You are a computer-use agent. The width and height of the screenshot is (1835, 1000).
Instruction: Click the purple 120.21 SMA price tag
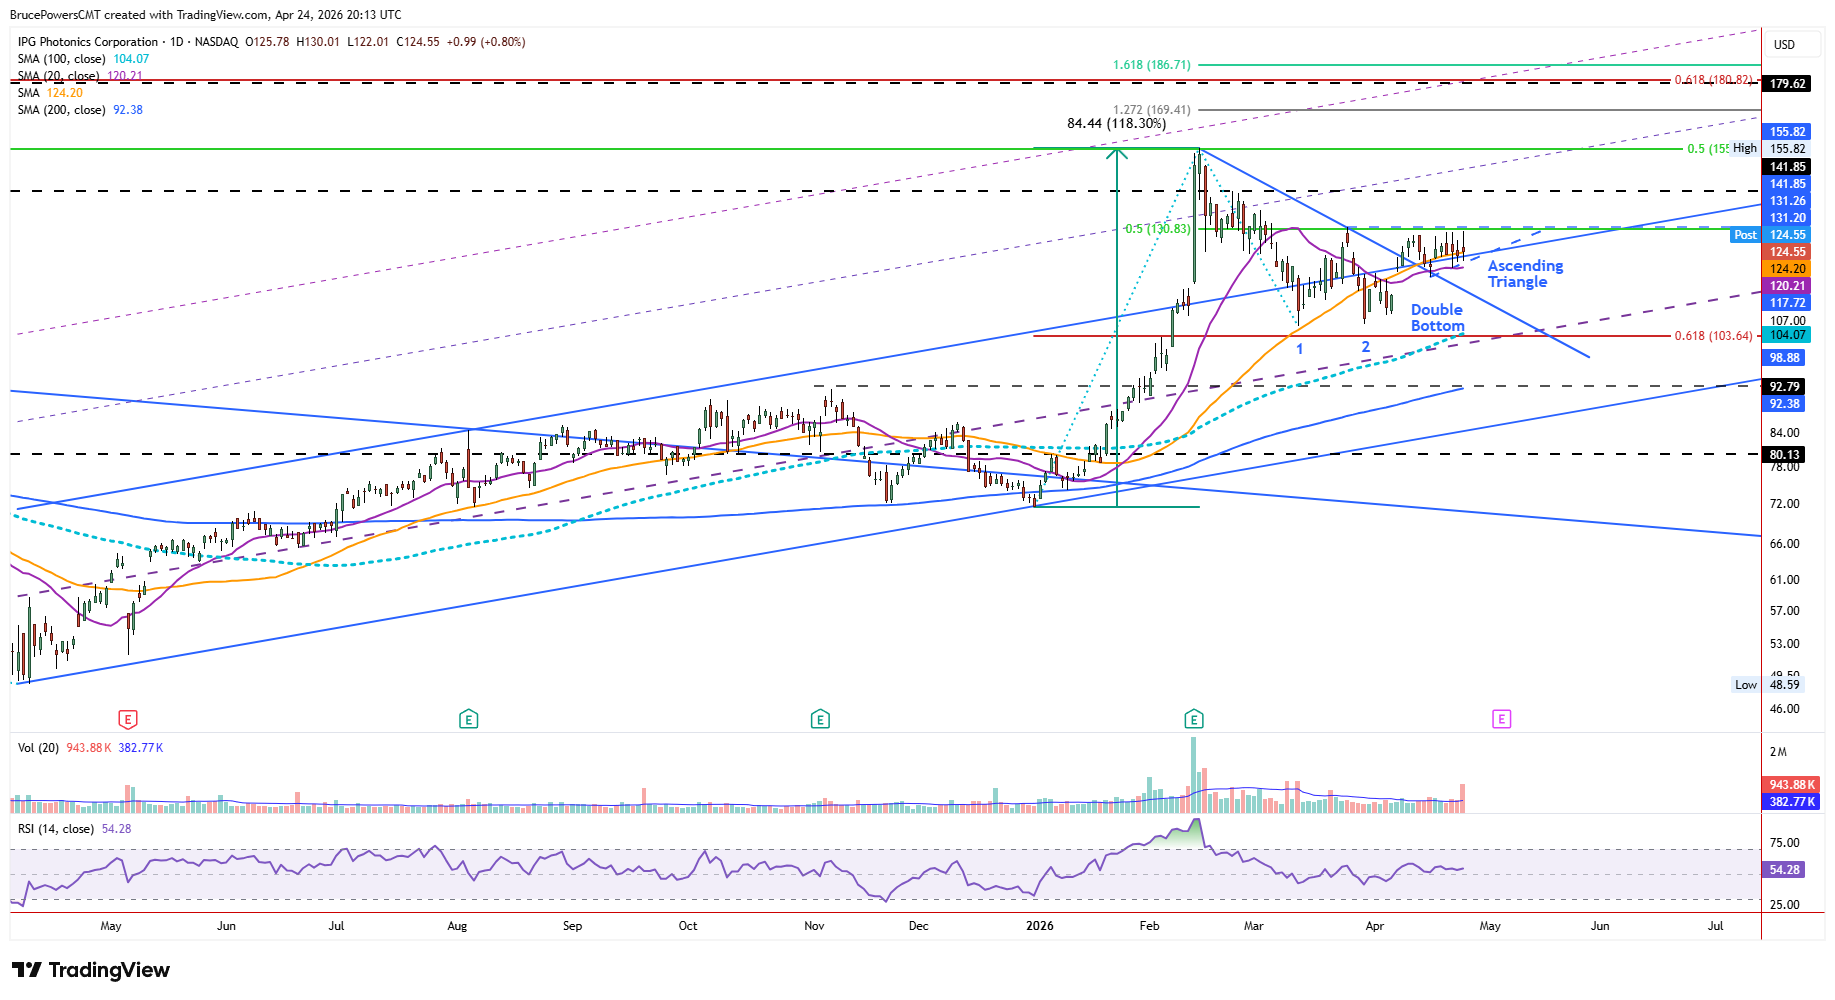tap(1788, 286)
